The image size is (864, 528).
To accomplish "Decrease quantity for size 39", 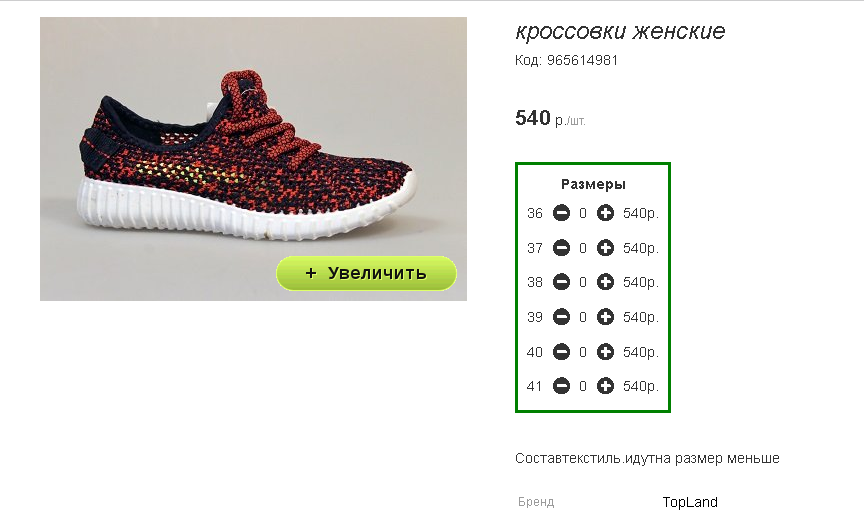I will click(561, 317).
